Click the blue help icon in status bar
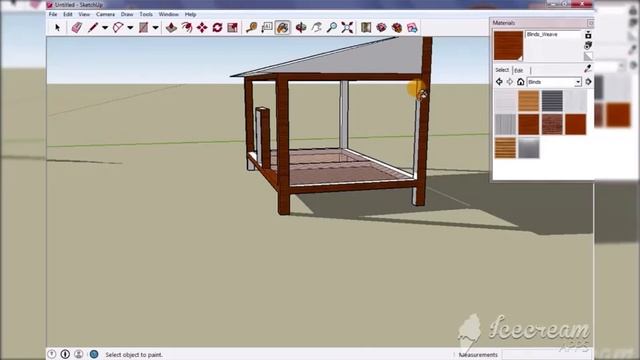 click(94, 354)
